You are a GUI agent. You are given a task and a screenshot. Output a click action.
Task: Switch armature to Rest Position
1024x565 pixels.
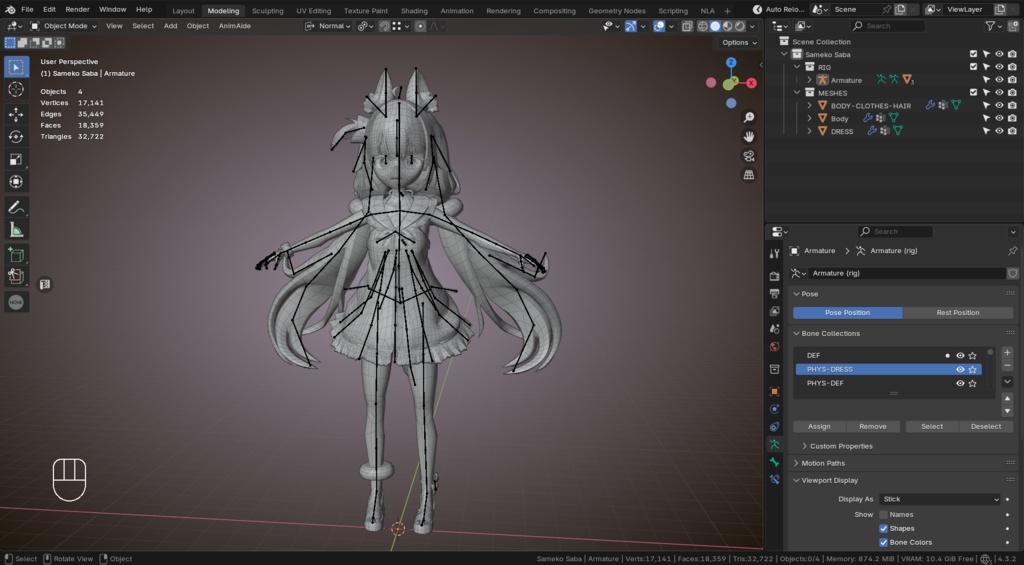click(958, 313)
